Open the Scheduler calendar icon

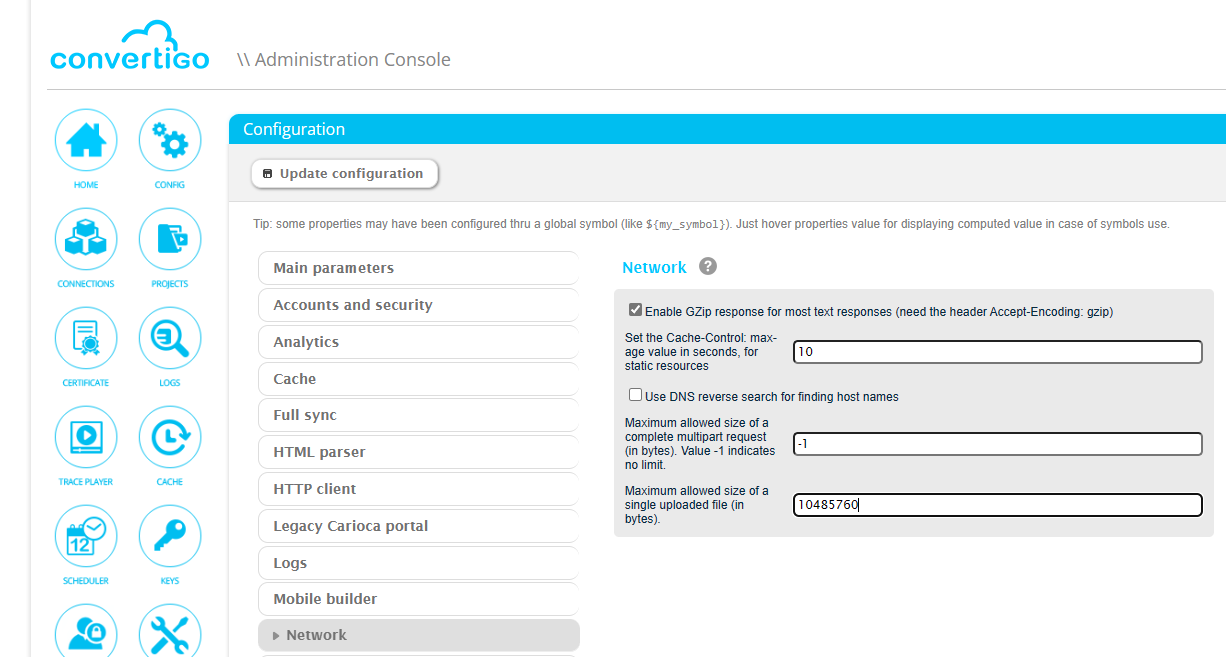pyautogui.click(x=86, y=536)
